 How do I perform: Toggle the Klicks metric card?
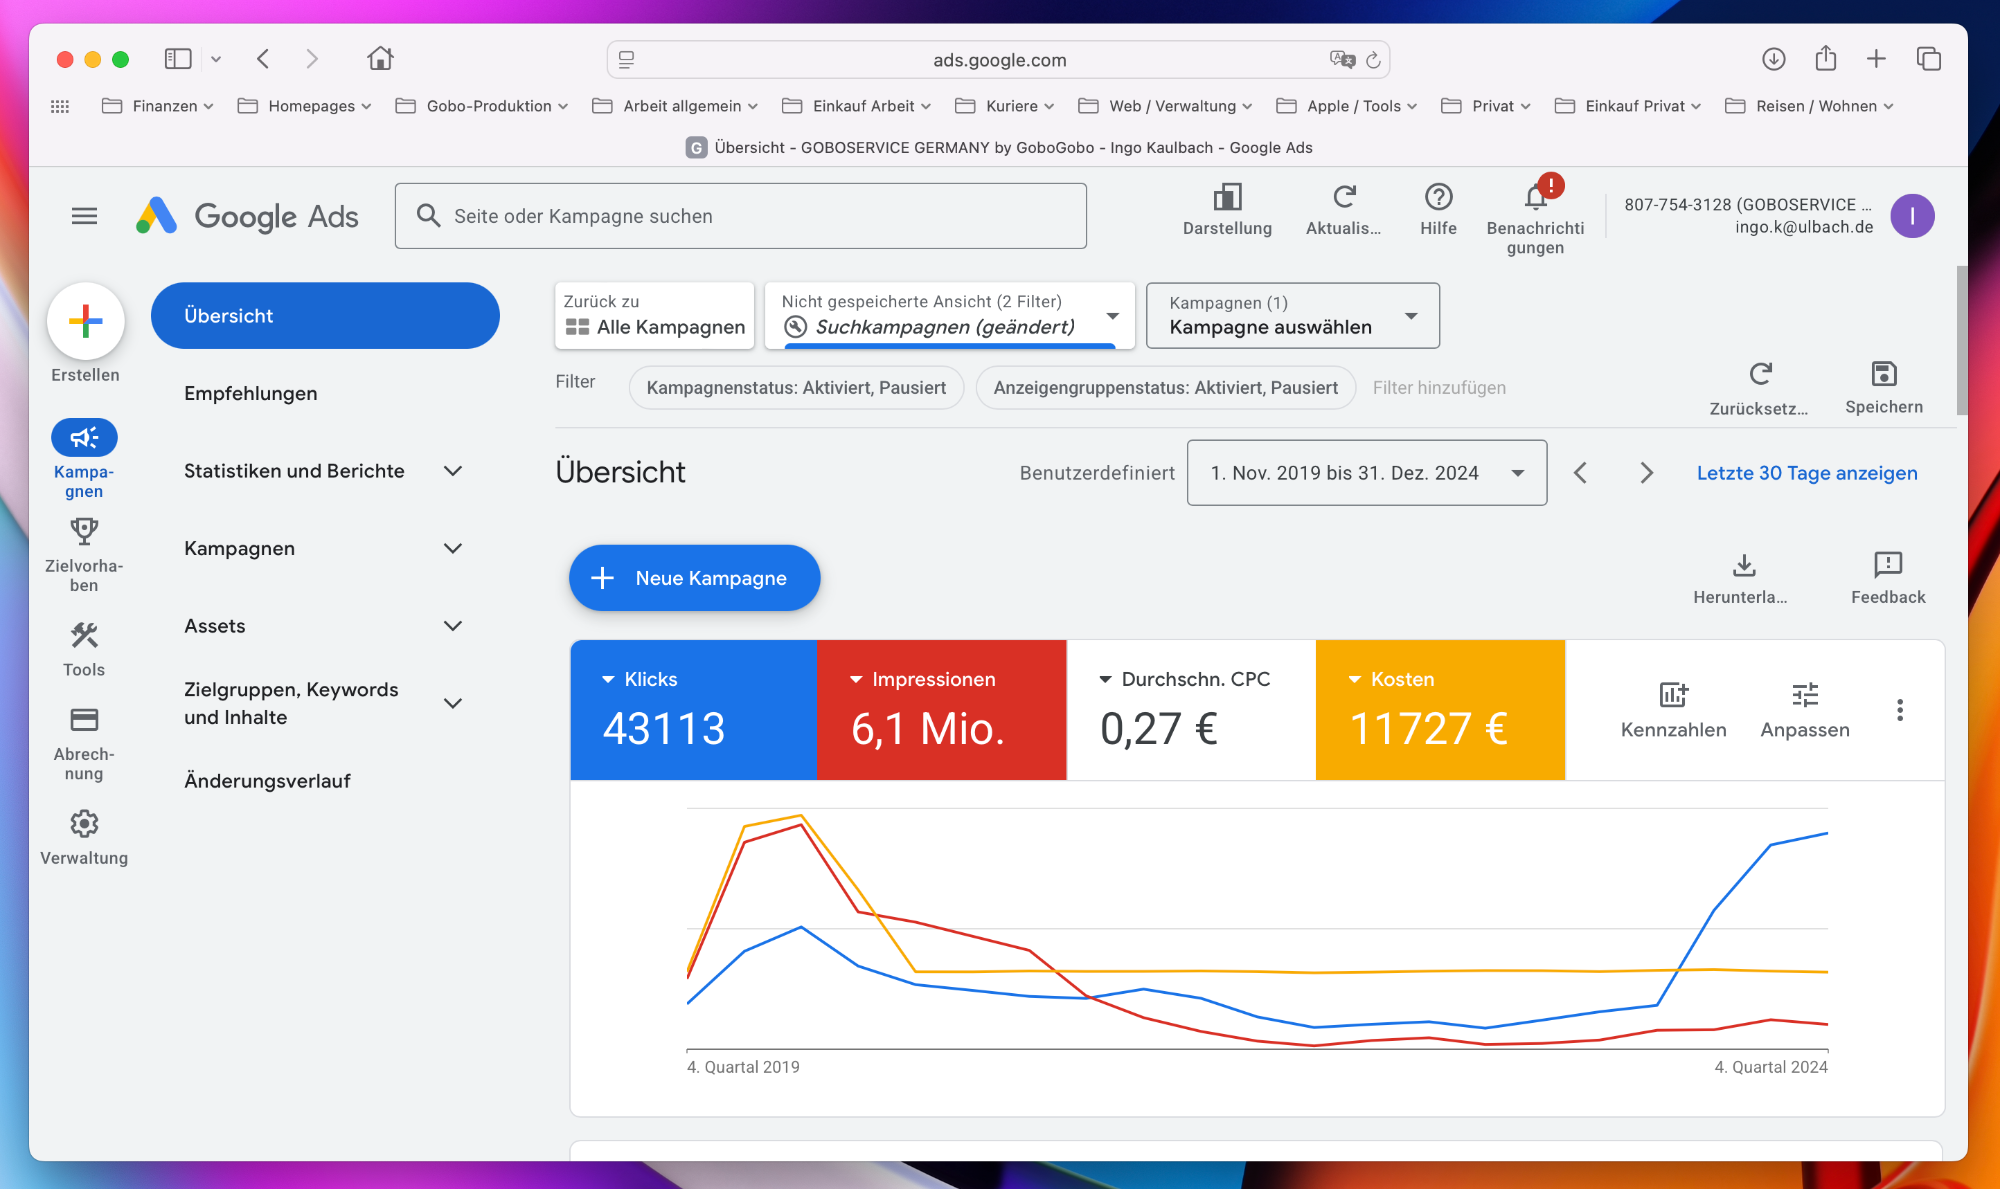coord(693,710)
